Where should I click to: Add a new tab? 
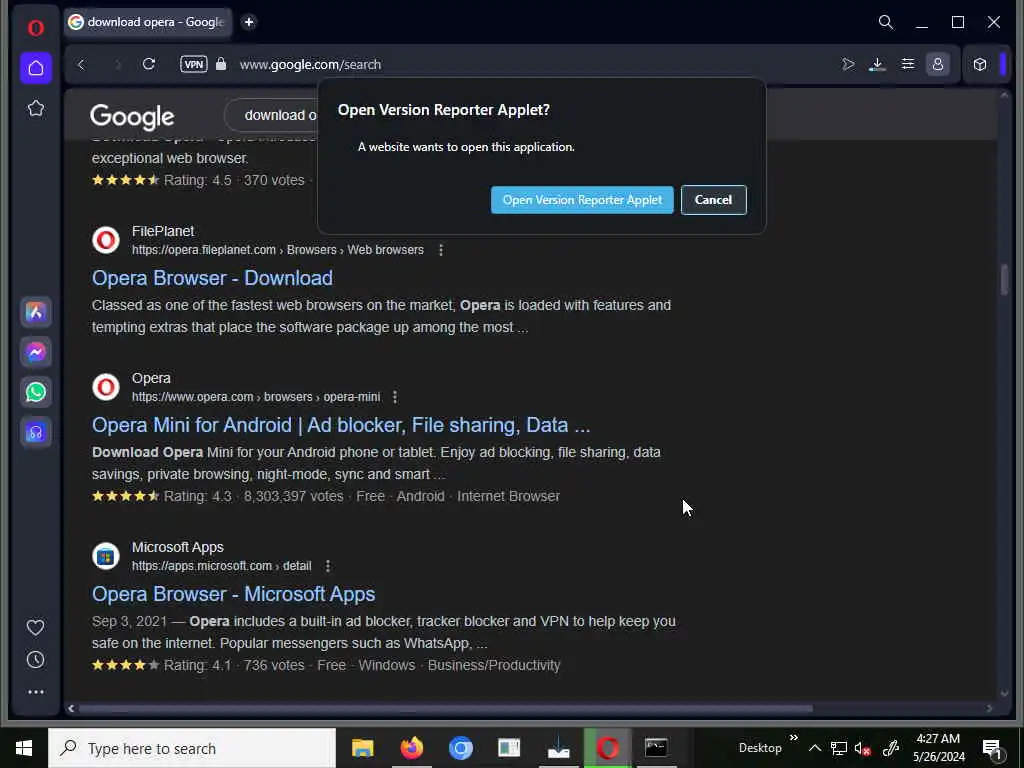click(x=249, y=22)
